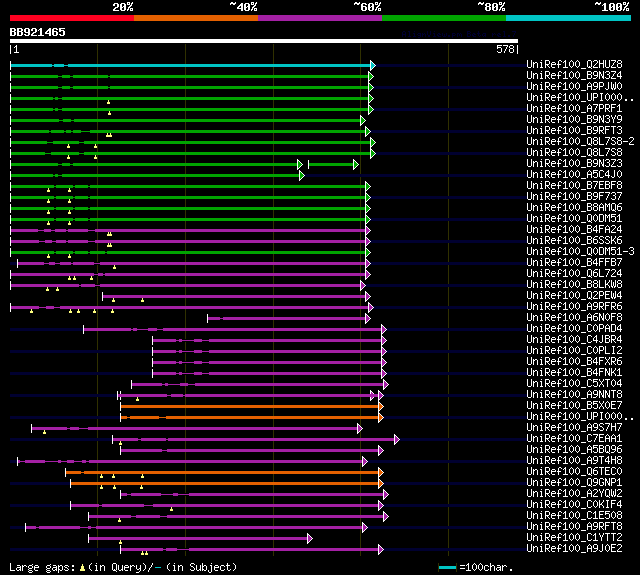Select hit label UniRef100_A5BQ96
The width and height of the screenshot is (640, 575).
(574, 450)
